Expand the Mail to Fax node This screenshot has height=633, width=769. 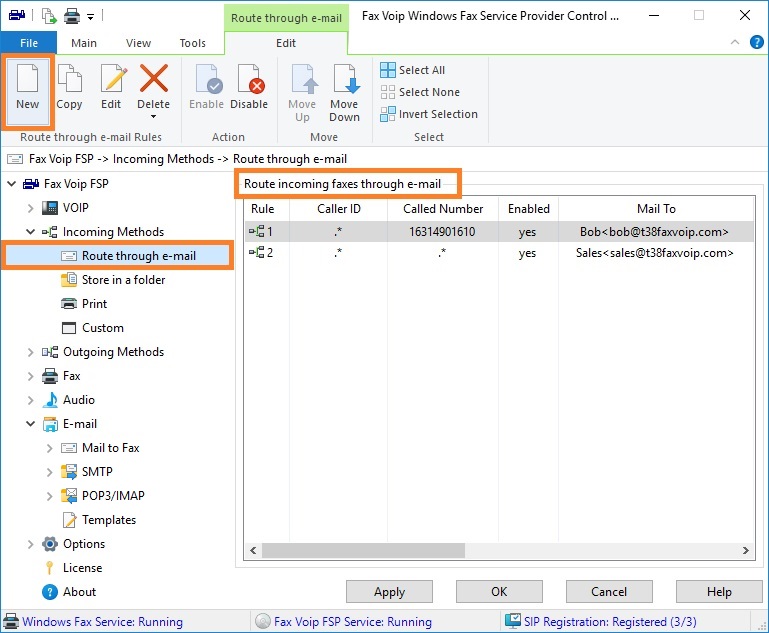coord(50,448)
